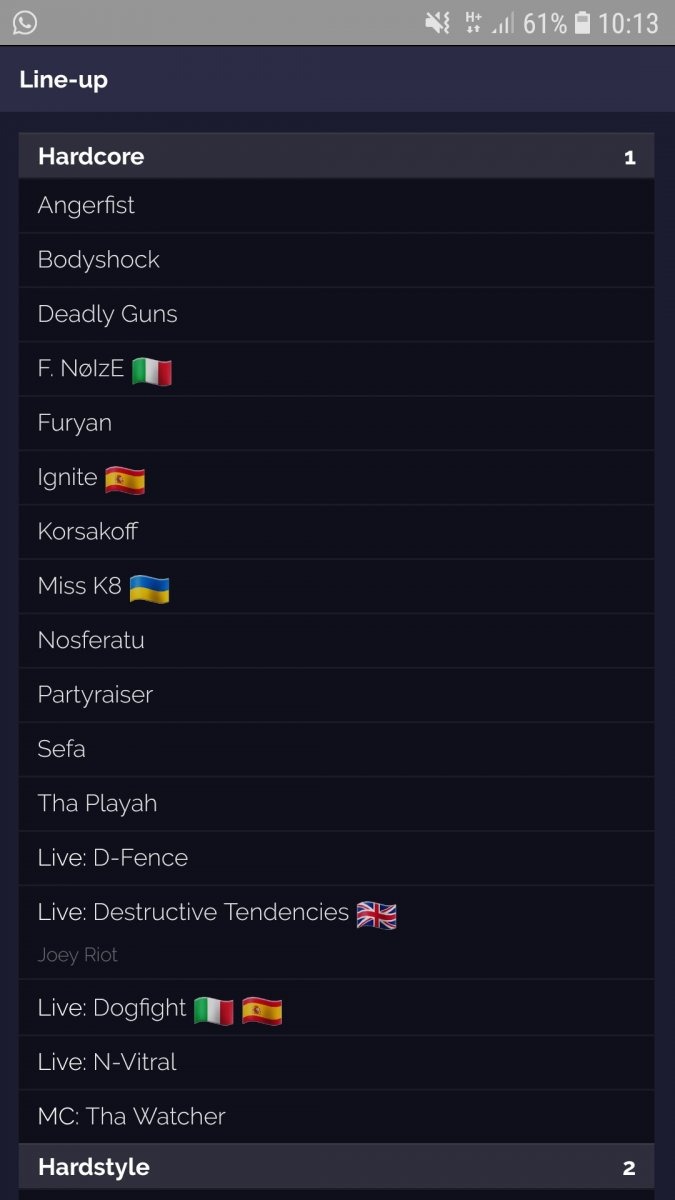This screenshot has width=675, height=1200.
Task: Tap the Line-up page title
Action: click(x=63, y=79)
